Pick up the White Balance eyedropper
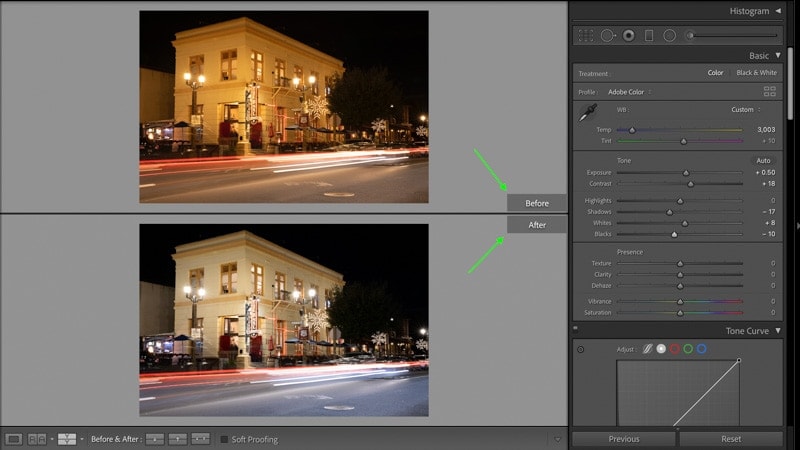800x450 pixels. click(587, 113)
